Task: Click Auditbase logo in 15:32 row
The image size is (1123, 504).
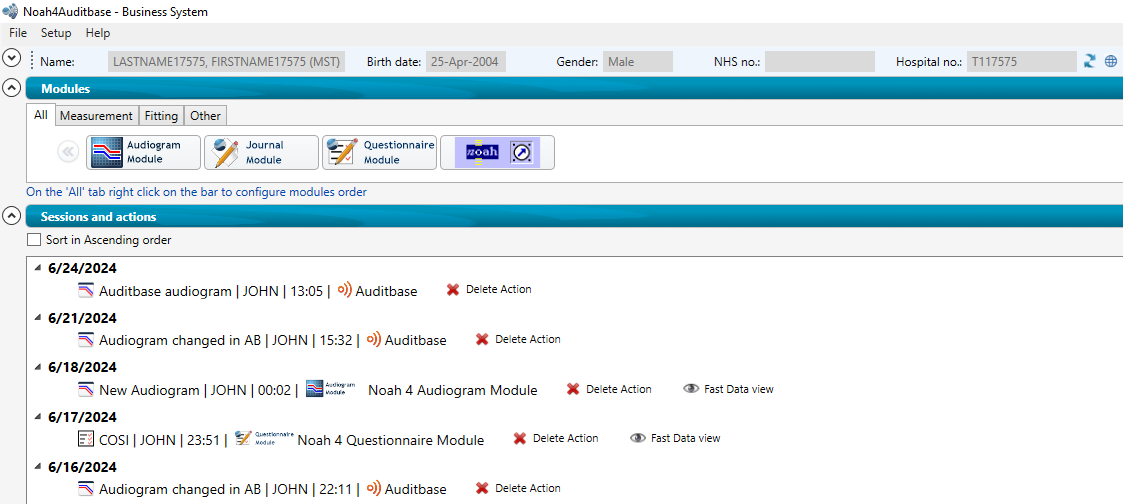Action: pos(374,340)
